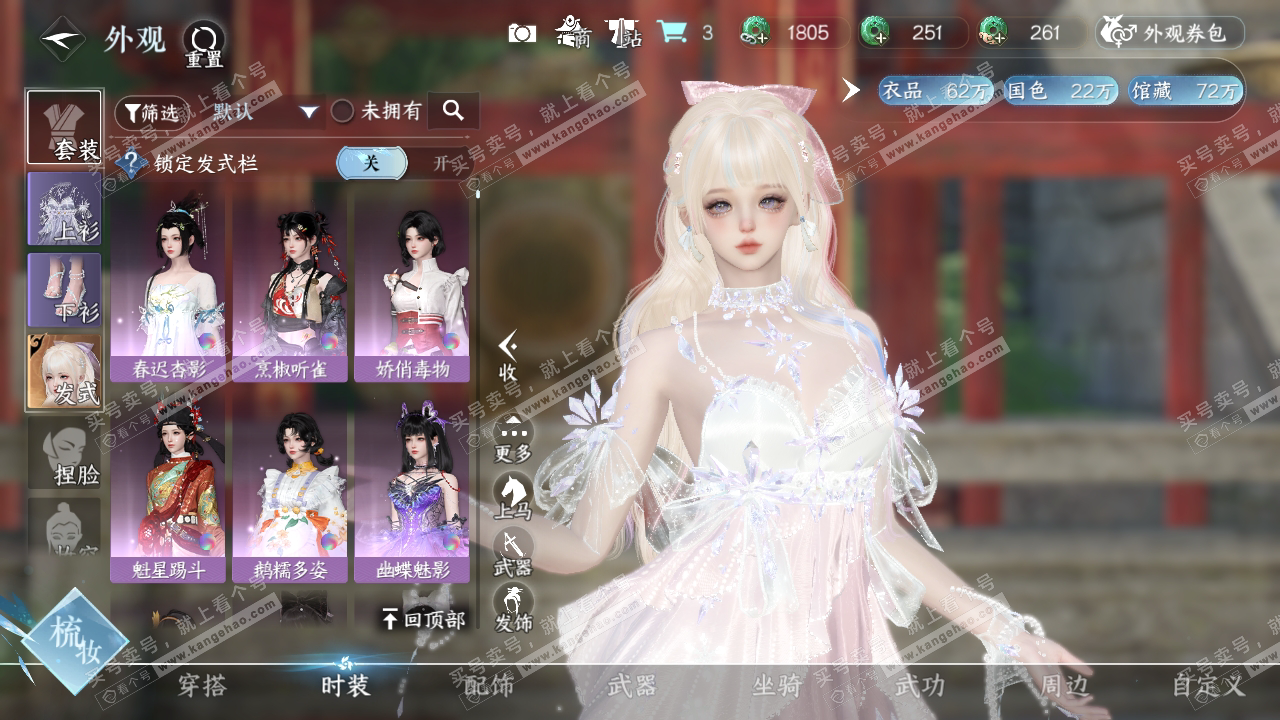Select the 上衫 top category
This screenshot has width=1280, height=720.
pyautogui.click(x=65, y=208)
